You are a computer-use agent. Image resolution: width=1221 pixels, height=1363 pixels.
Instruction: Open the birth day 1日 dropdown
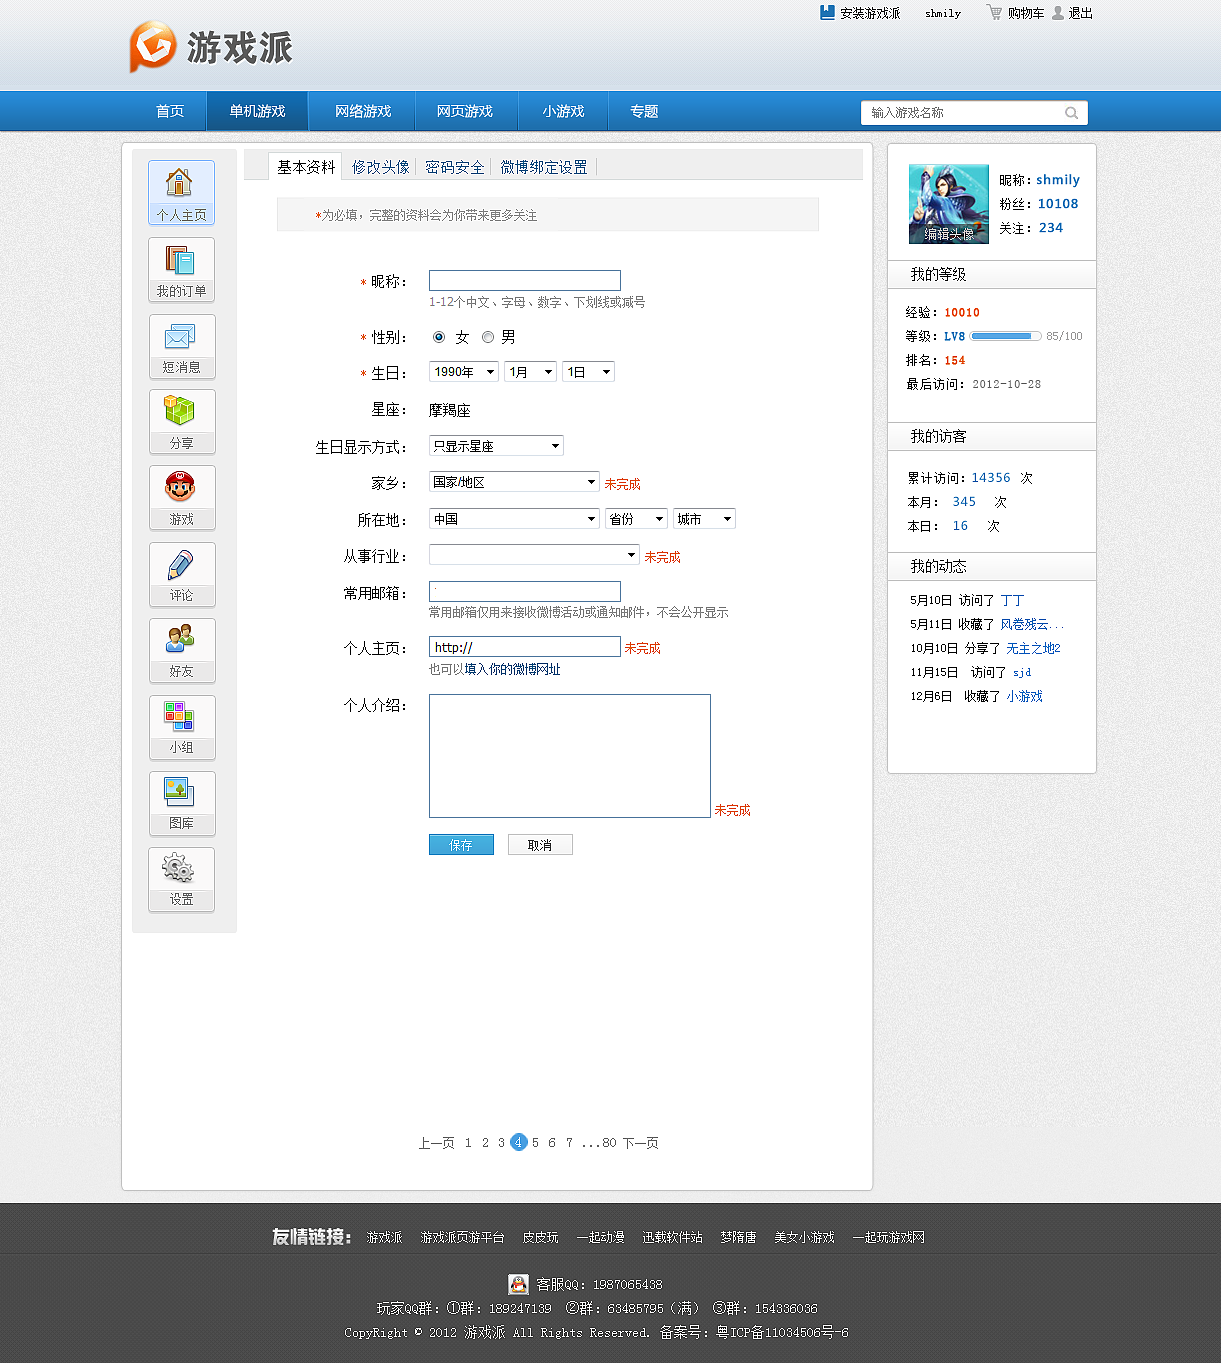point(588,372)
